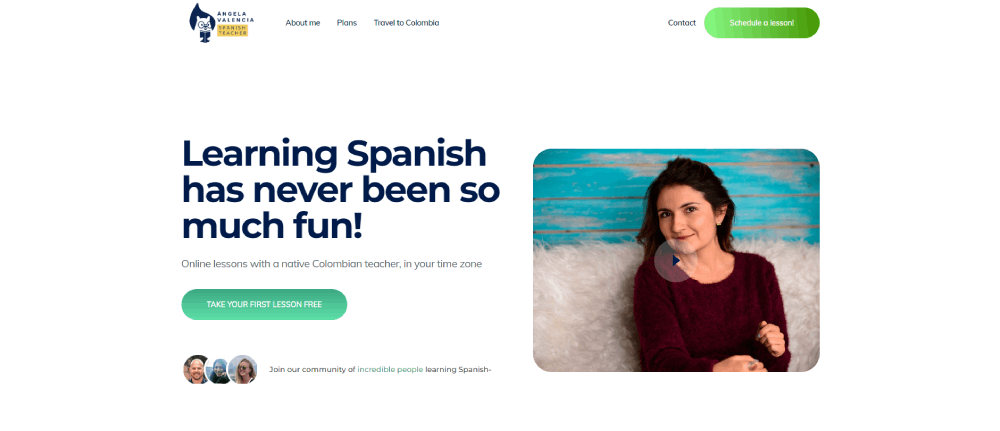Open Travel to Colombia in navigation
The height and width of the screenshot is (431, 1000).
pos(406,23)
